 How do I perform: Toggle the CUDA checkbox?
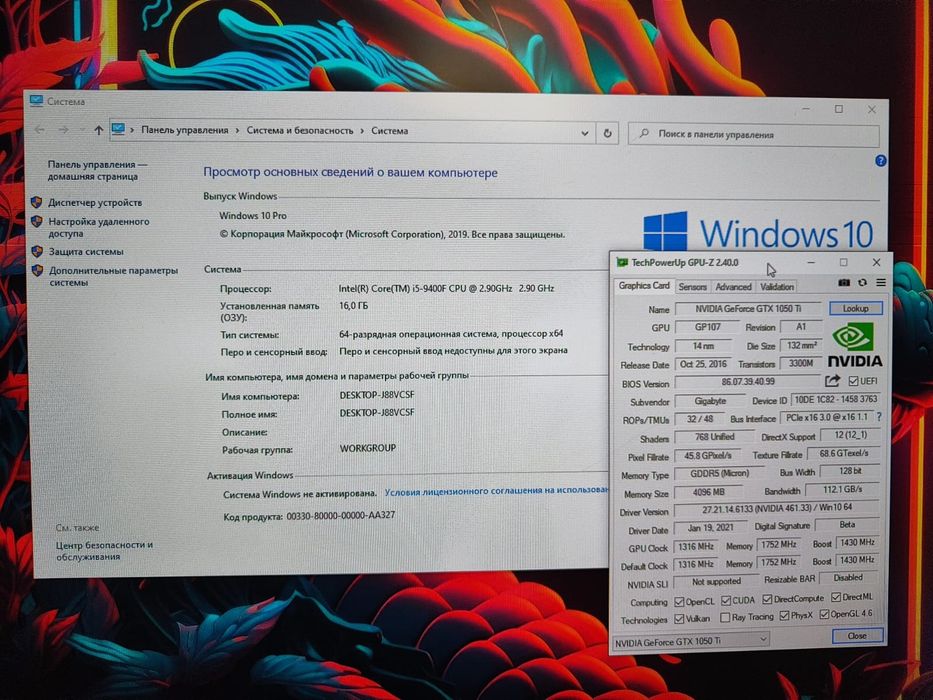[725, 601]
